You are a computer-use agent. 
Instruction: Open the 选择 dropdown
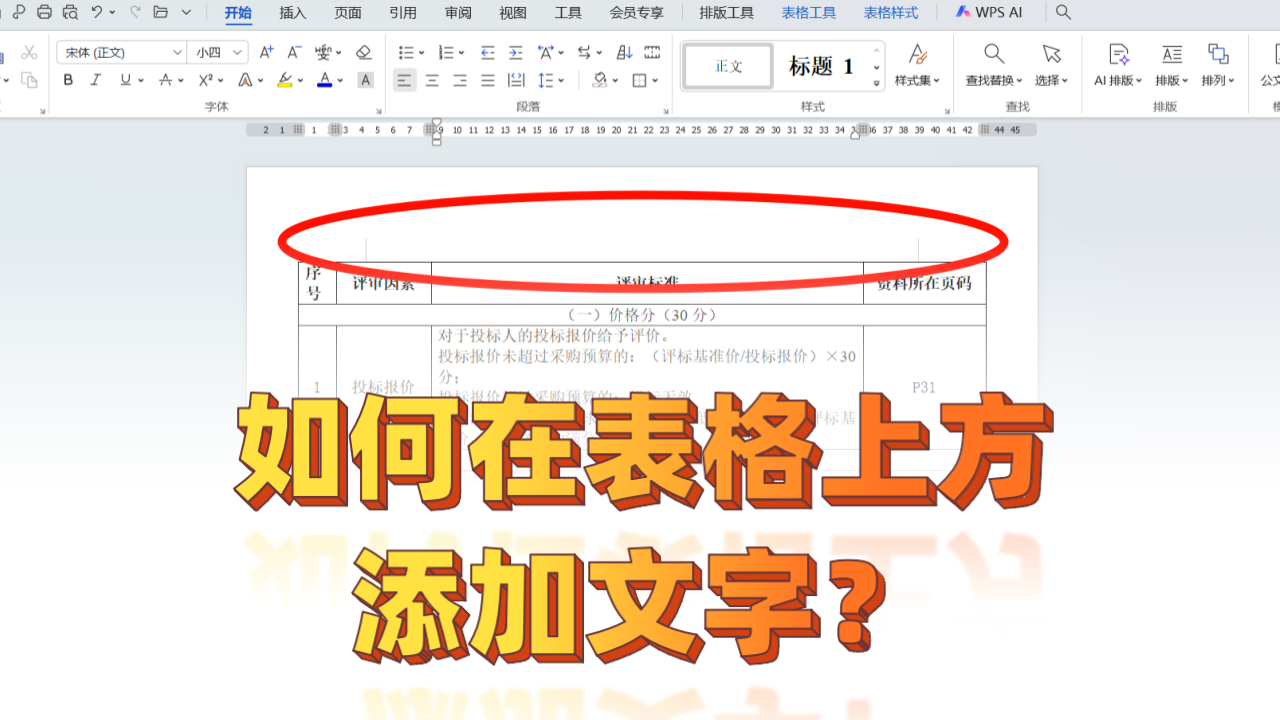1051,66
